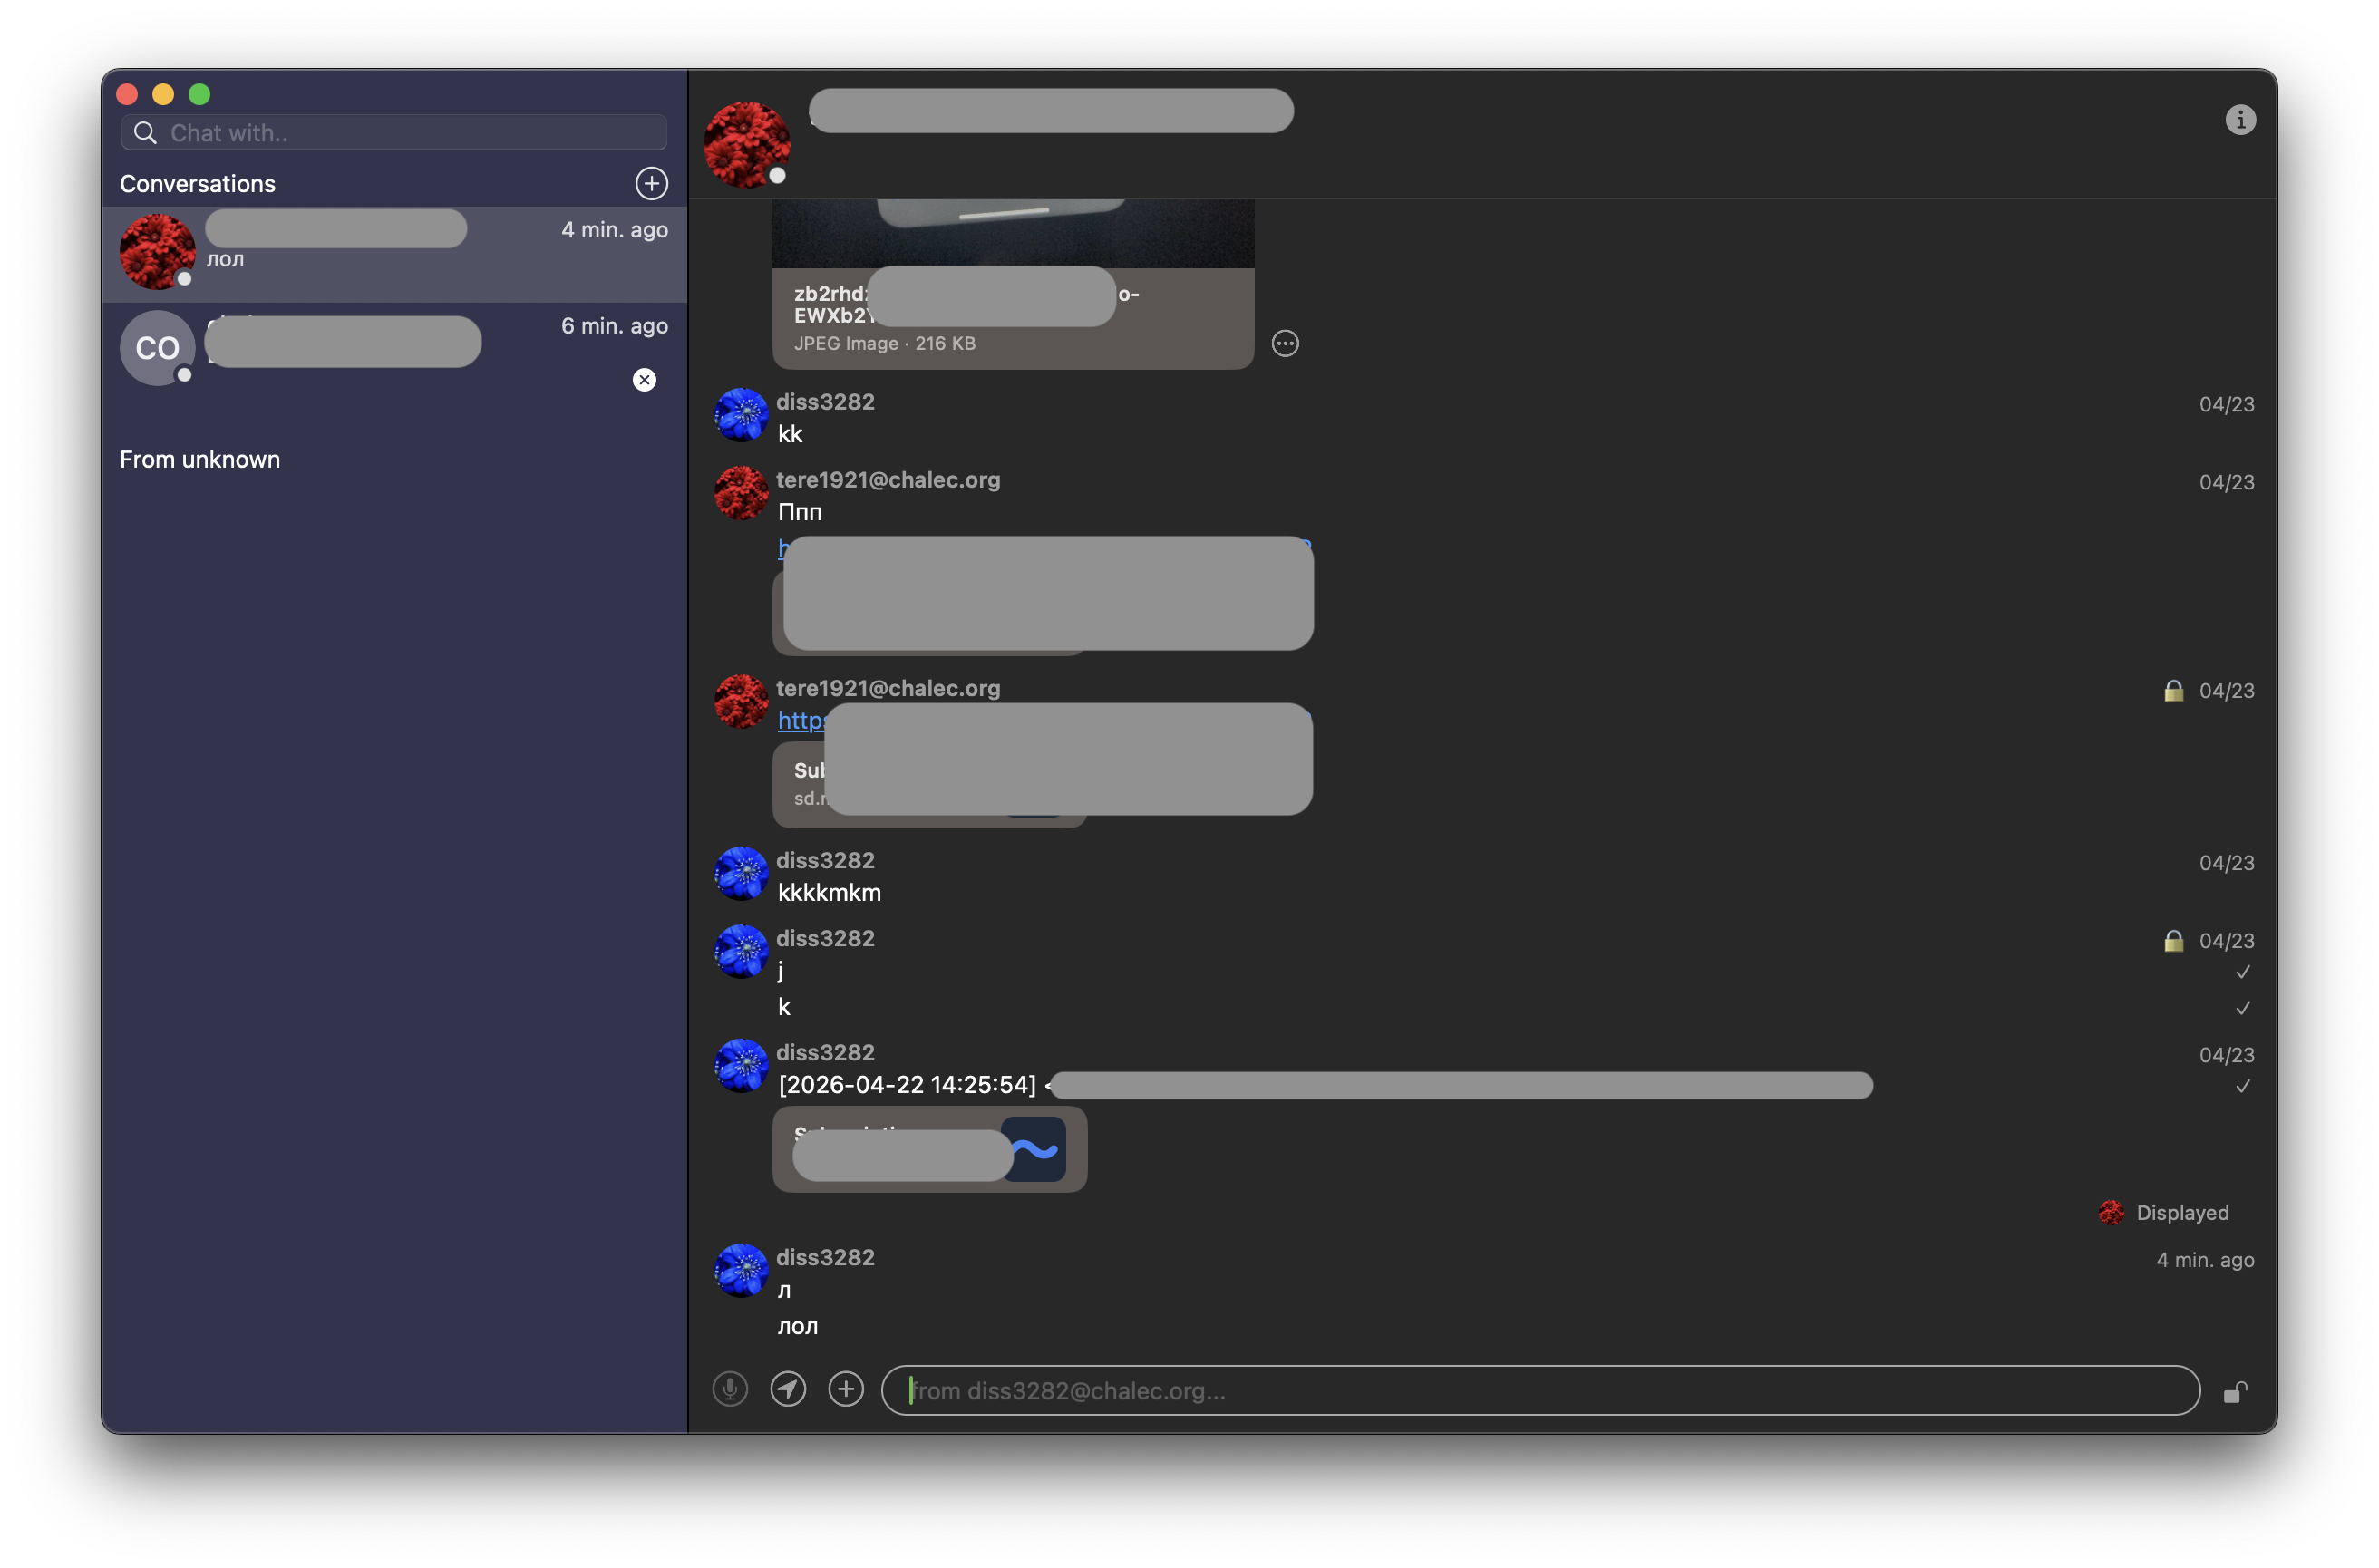
Task: Record a voice message with the microphone icon
Action: coord(730,1389)
